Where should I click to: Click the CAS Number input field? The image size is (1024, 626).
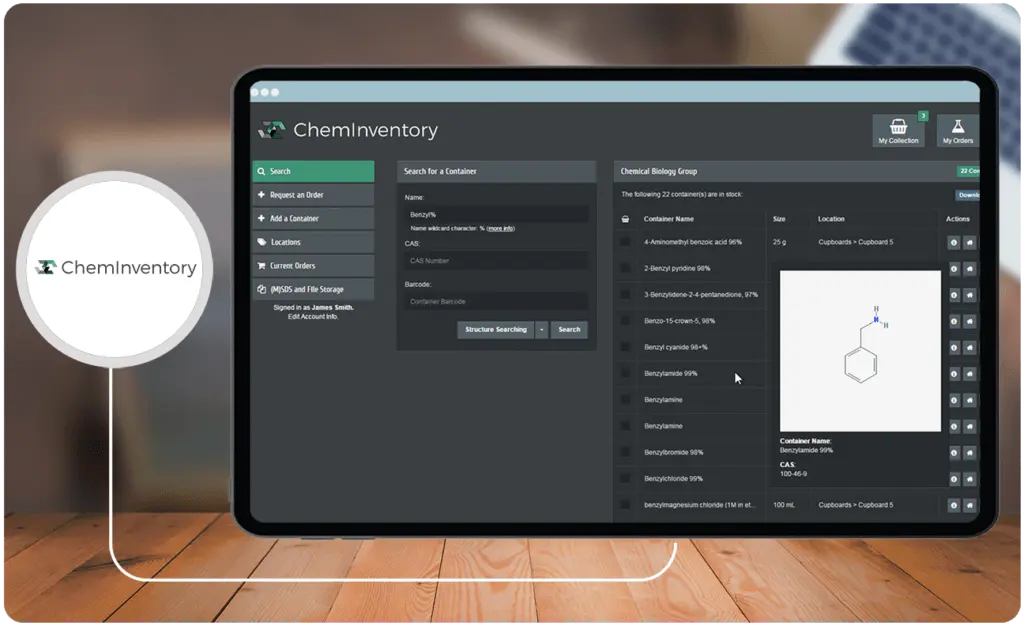coord(496,260)
